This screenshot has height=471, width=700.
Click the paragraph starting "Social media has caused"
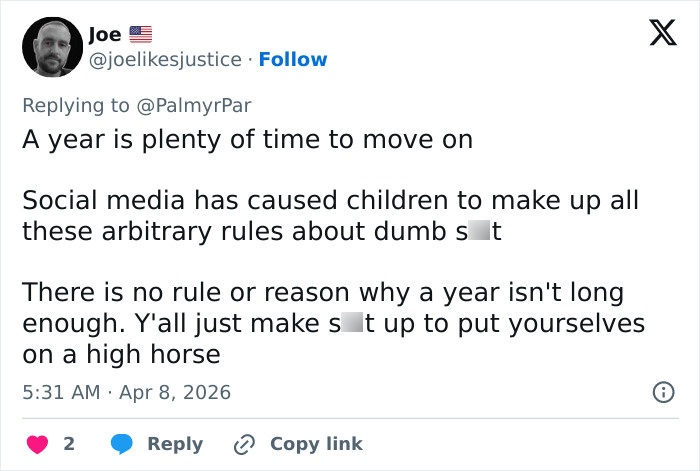tap(330, 216)
